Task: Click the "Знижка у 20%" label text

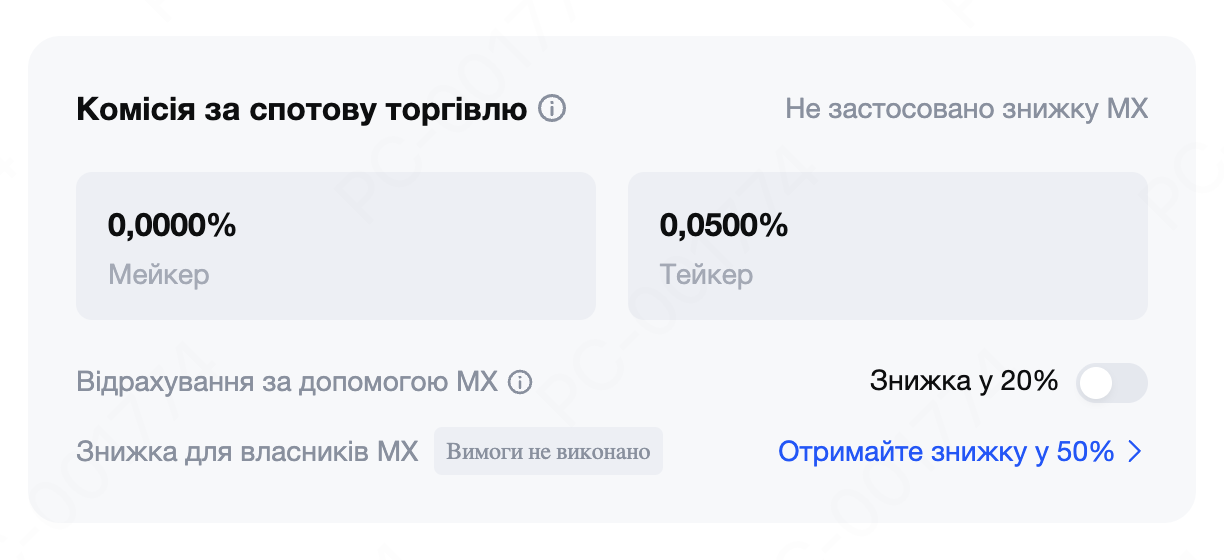Action: [964, 381]
